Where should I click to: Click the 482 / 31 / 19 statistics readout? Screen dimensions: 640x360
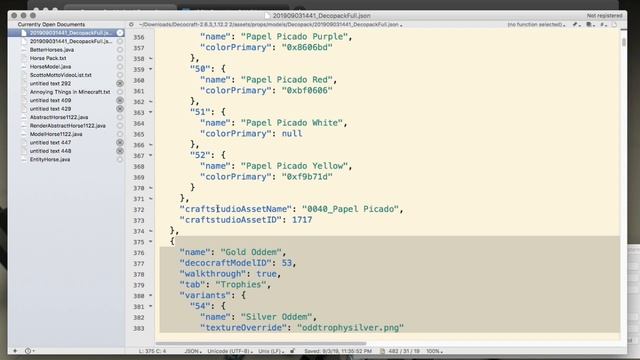click(x=404, y=351)
